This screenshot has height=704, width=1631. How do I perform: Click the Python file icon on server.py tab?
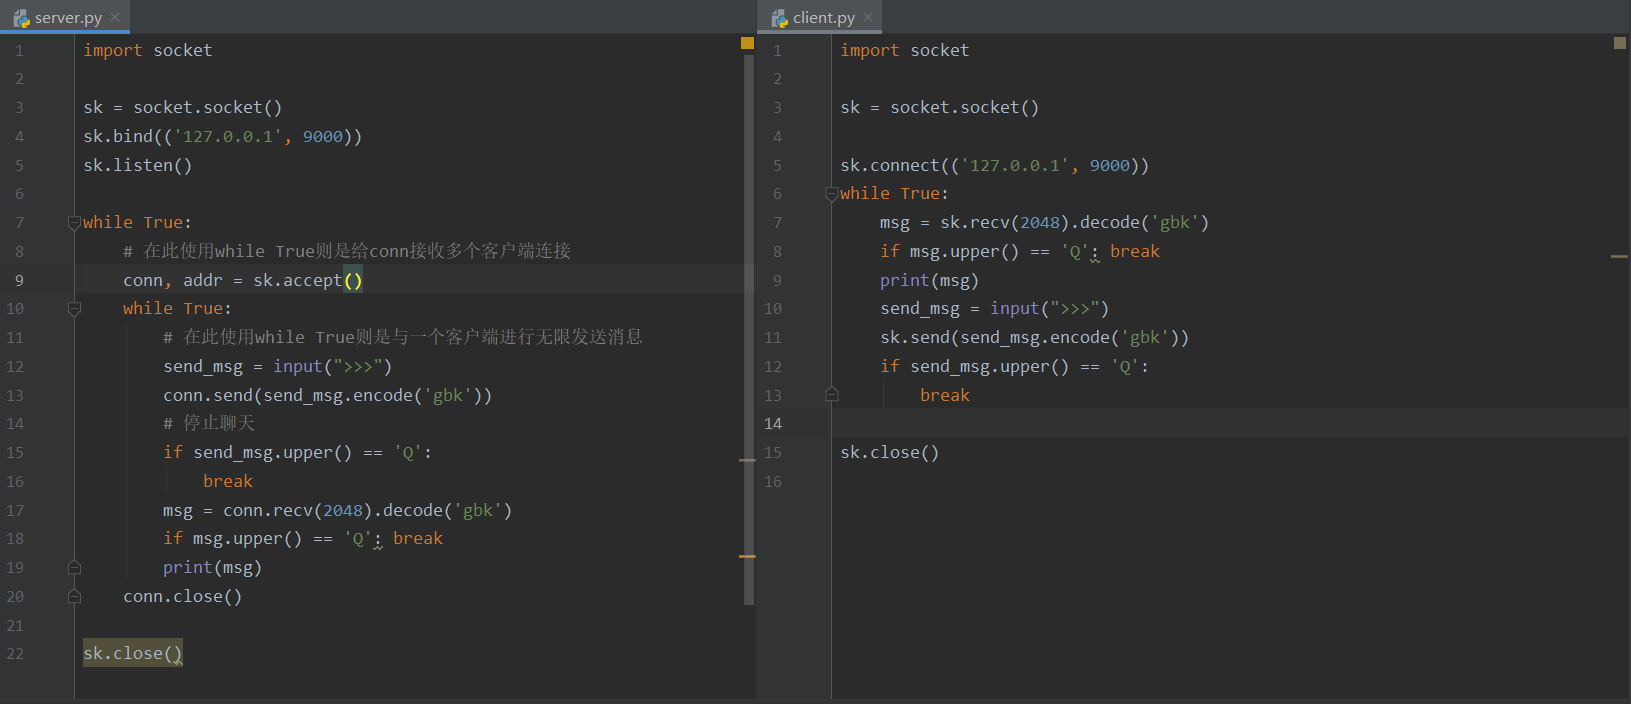(x=21, y=18)
